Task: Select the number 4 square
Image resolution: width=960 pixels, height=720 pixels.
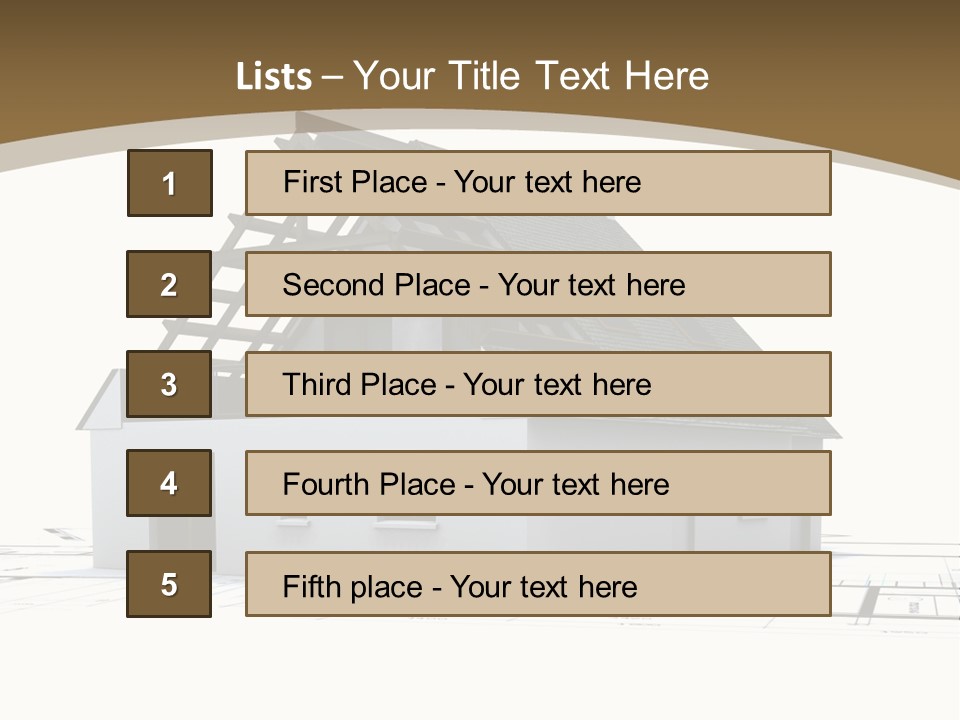Action: coord(169,483)
